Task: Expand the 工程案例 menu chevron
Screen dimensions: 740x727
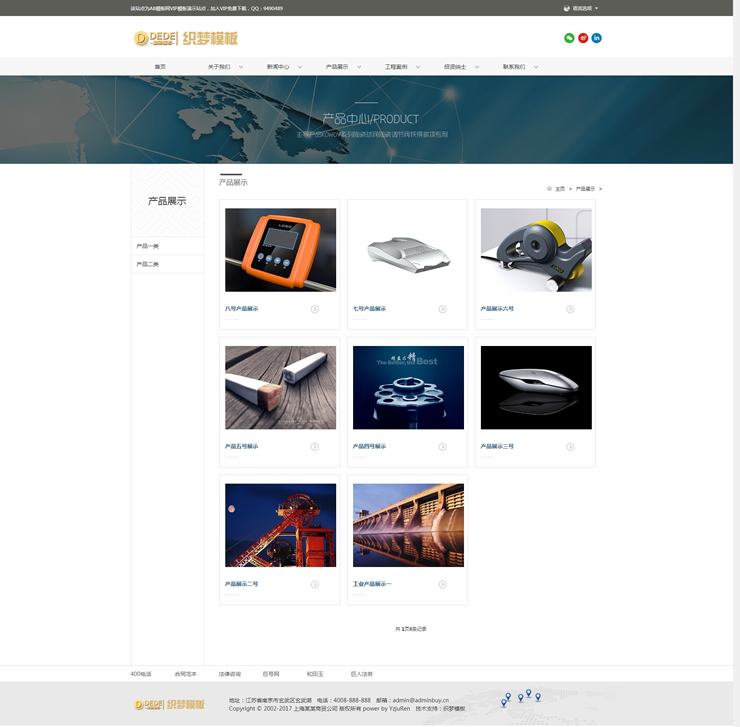Action: coord(417,67)
